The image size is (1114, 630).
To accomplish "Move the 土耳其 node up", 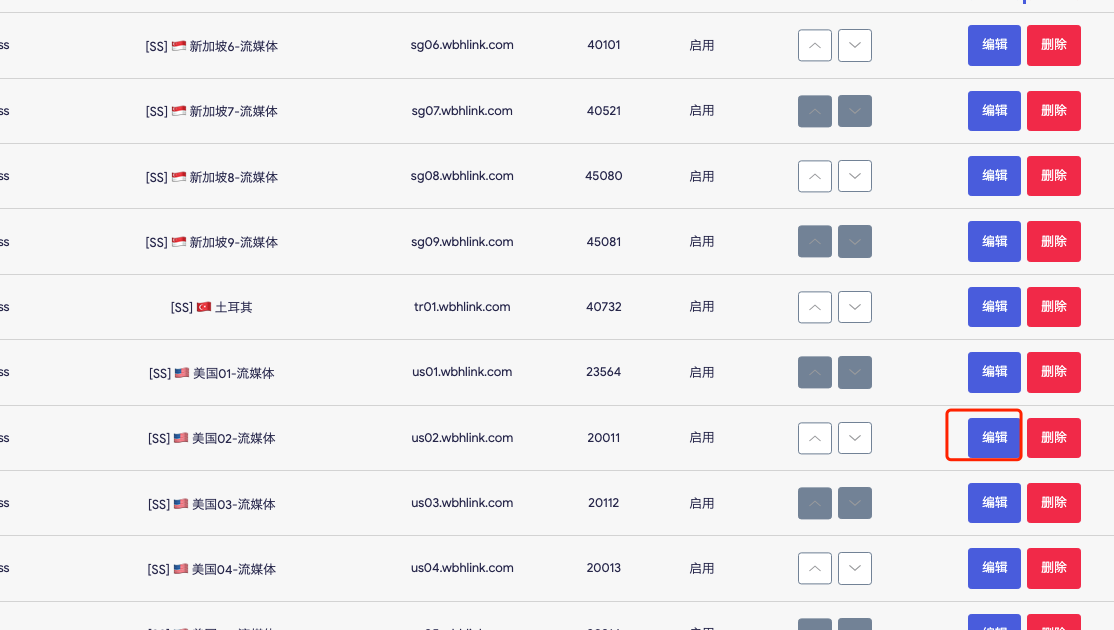I will [814, 307].
